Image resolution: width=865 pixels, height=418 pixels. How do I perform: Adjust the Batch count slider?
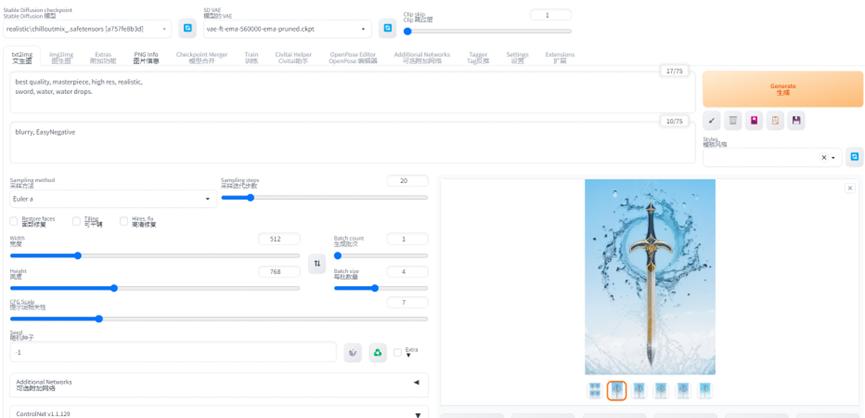coord(381,256)
